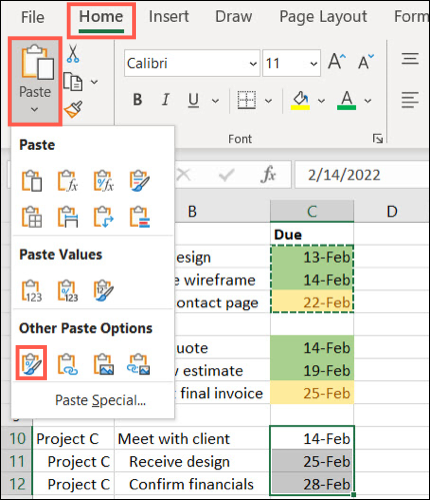Switch to the Draw tab

(234, 16)
